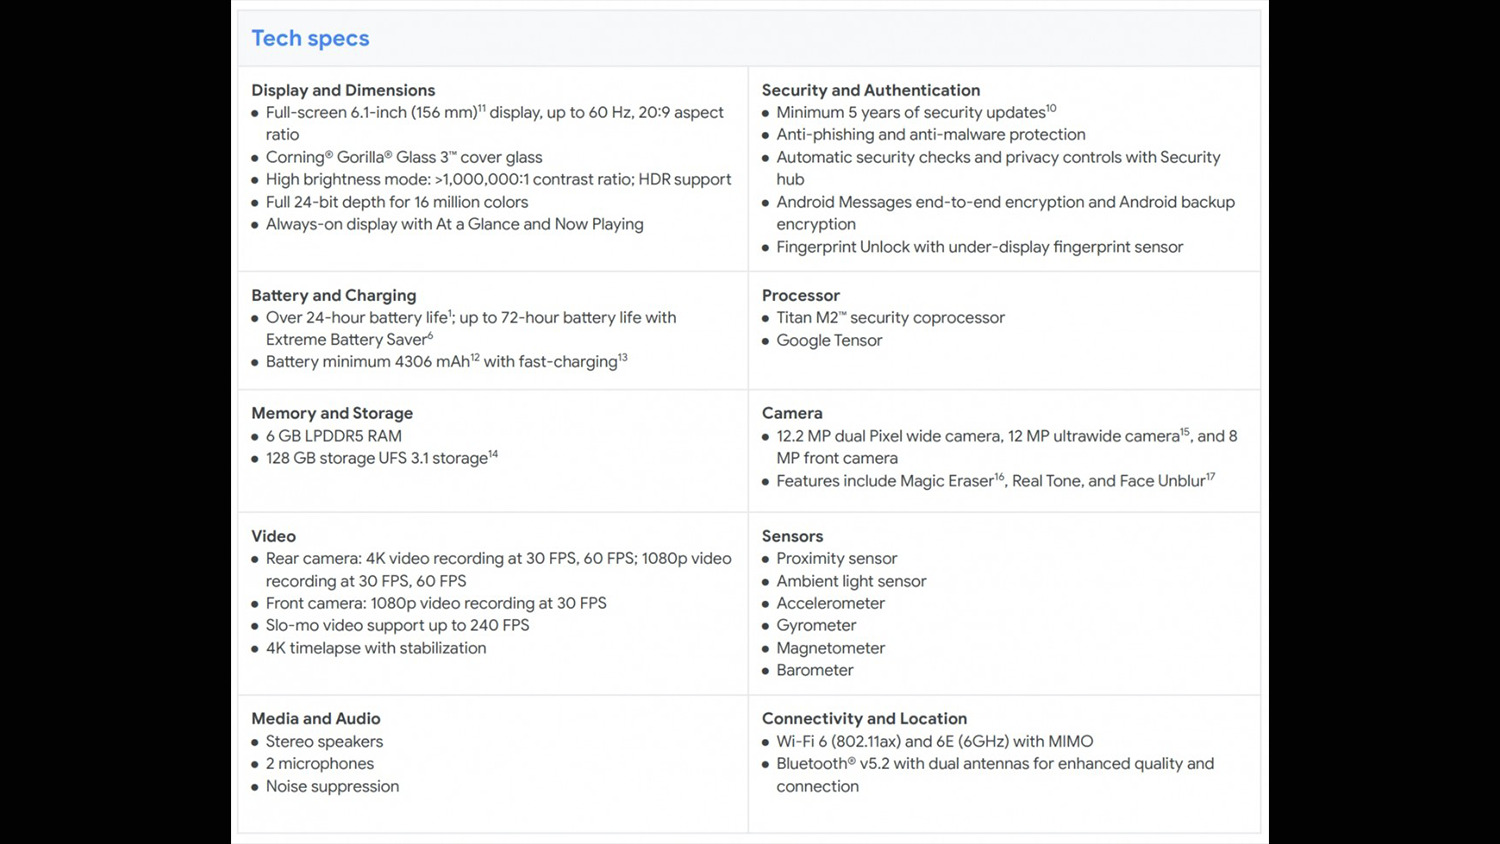Click the Video section heading

(x=273, y=536)
